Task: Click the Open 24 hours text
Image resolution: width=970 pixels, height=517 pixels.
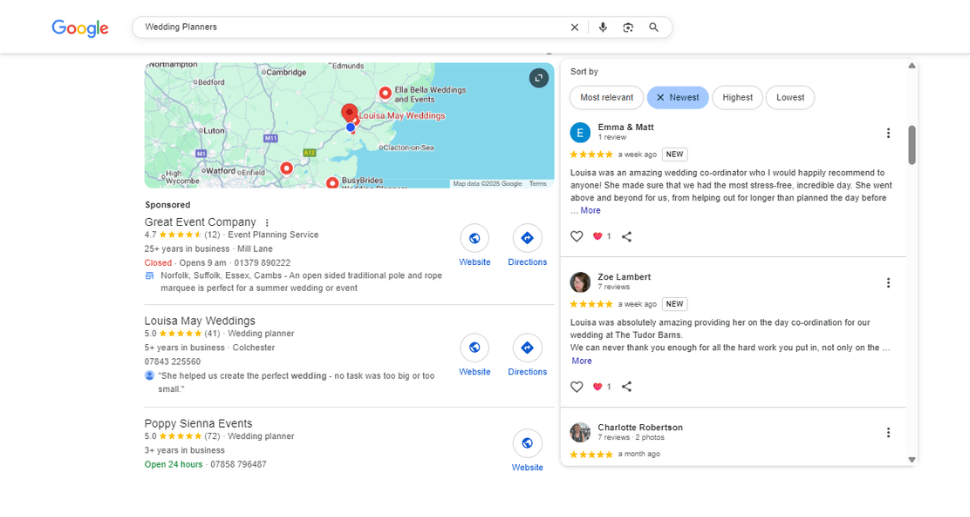Action: tap(173, 464)
